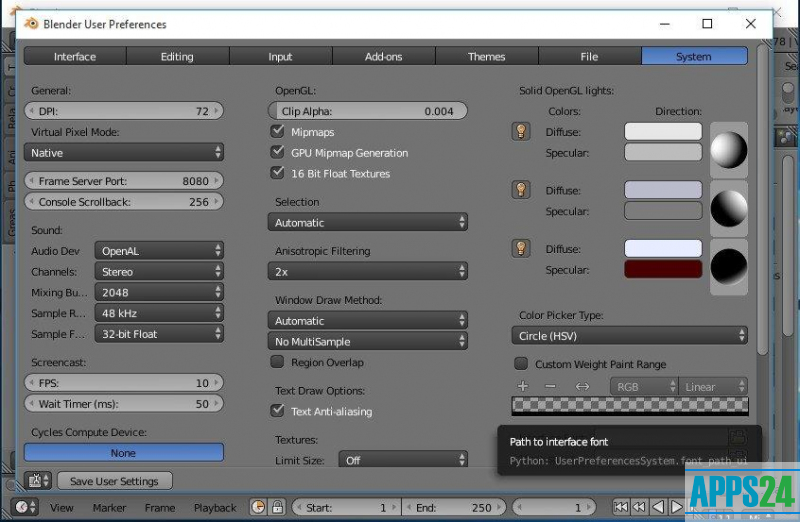Open the timeline Frame menu
This screenshot has height=522, width=800.
[x=160, y=507]
